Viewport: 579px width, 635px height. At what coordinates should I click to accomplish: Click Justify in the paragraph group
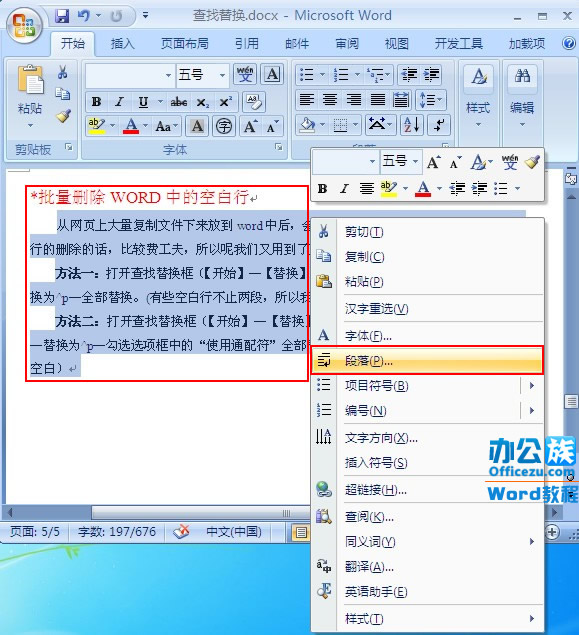click(377, 100)
